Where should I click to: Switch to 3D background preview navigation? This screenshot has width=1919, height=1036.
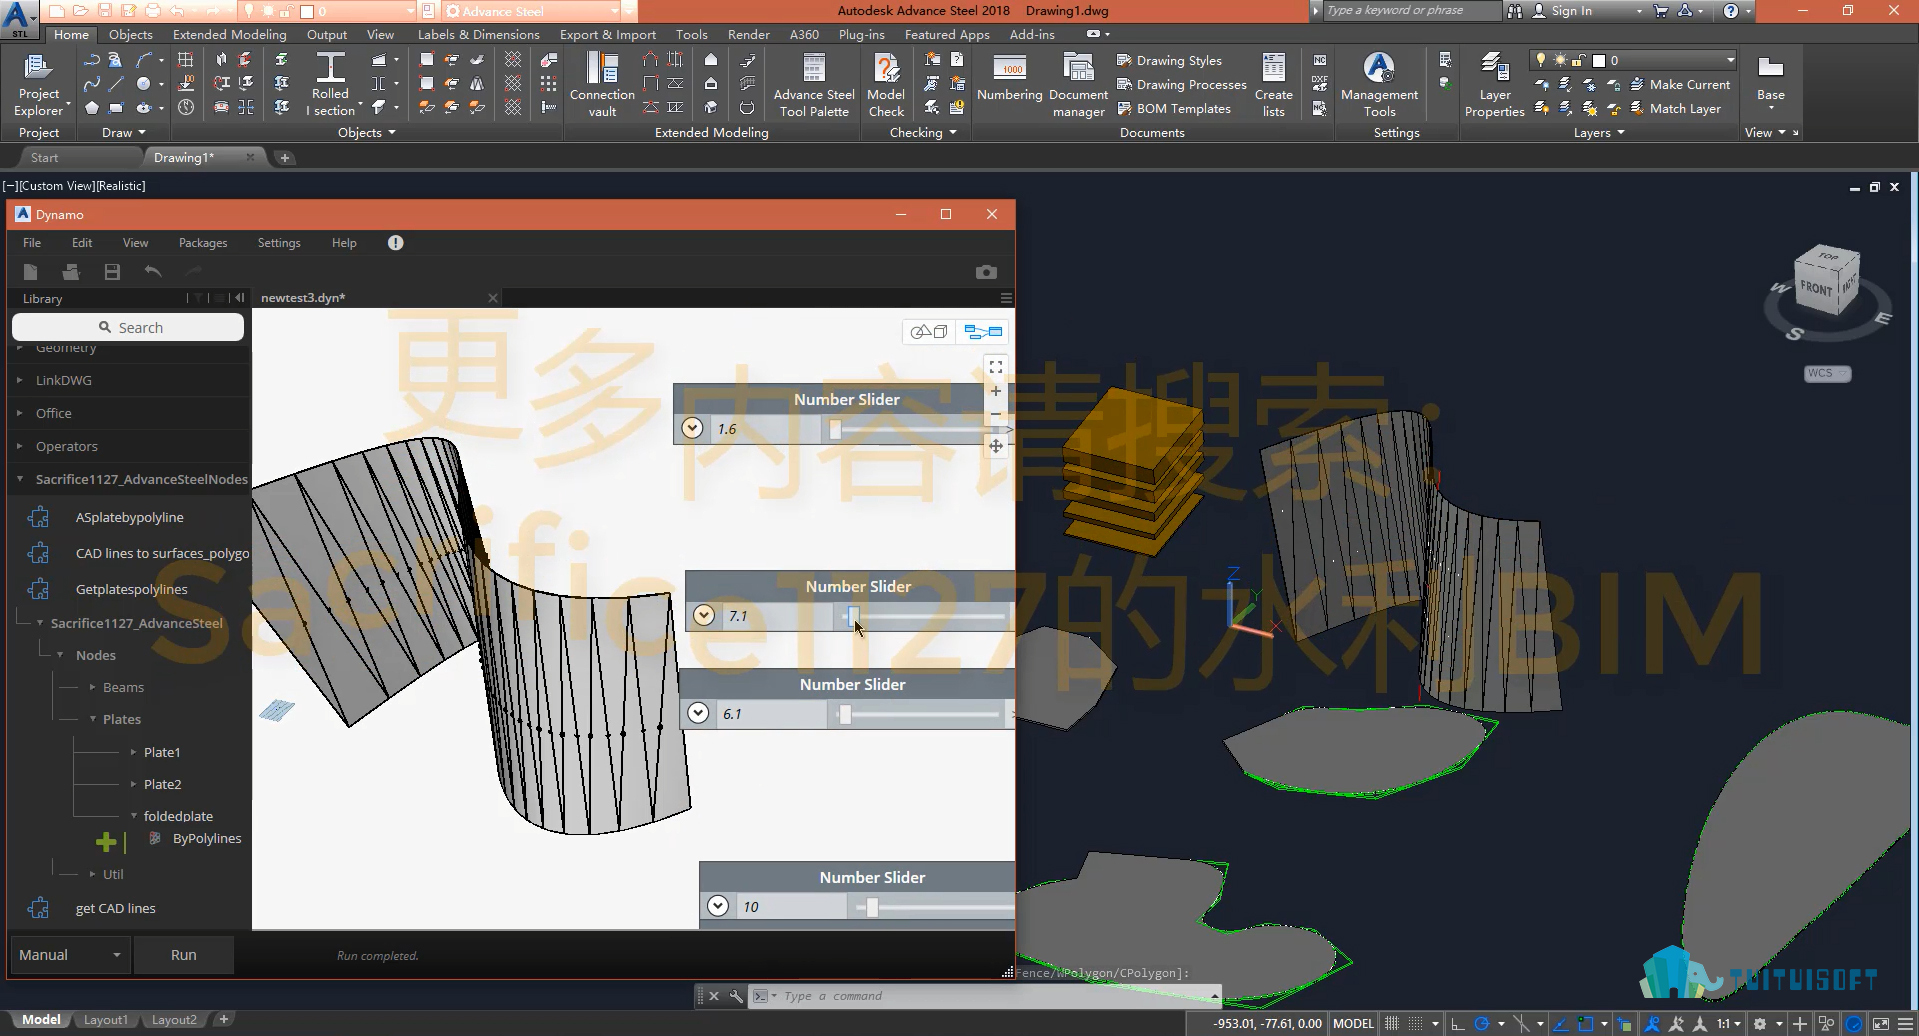click(929, 332)
